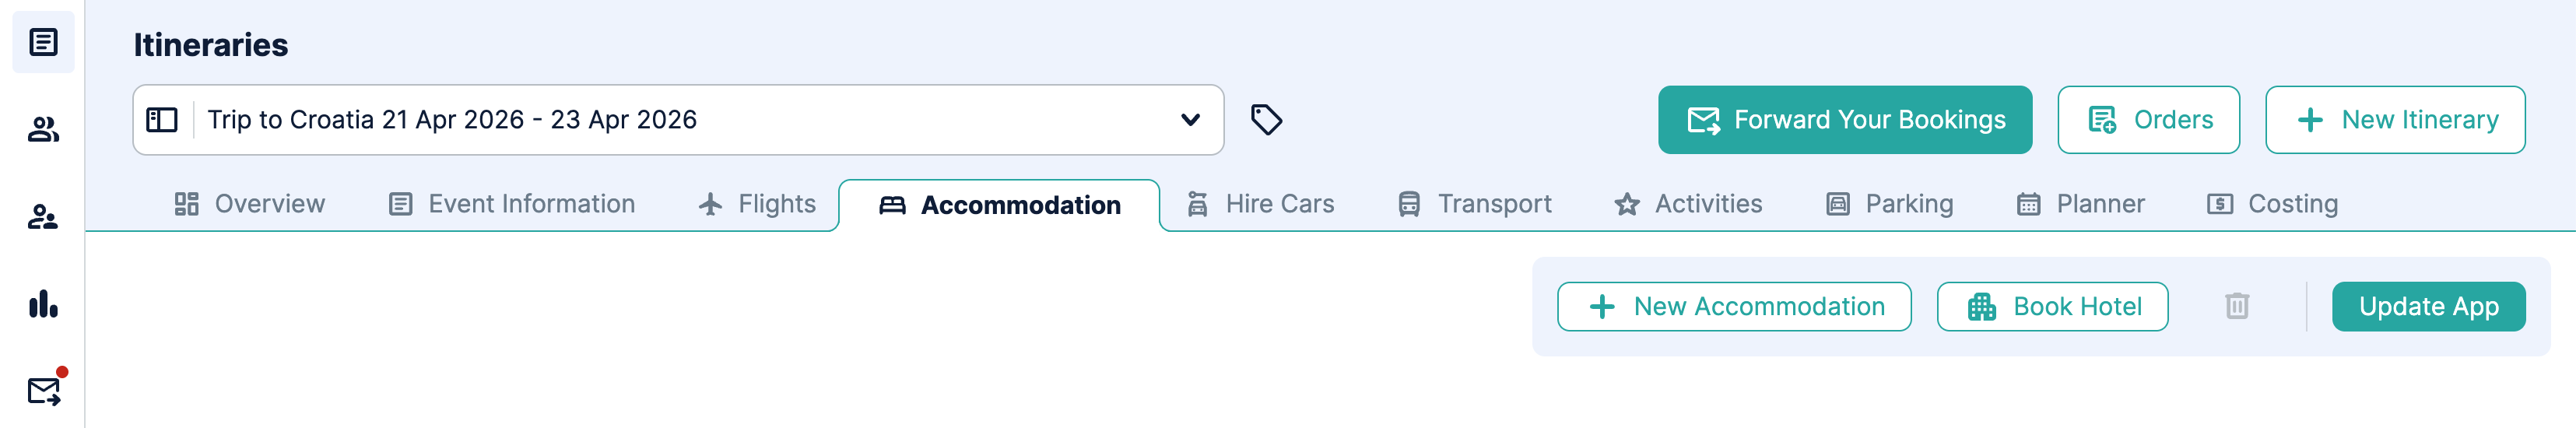The image size is (2576, 428).
Task: Open the Trip to Croatia itinerary combo box
Action: point(678,120)
